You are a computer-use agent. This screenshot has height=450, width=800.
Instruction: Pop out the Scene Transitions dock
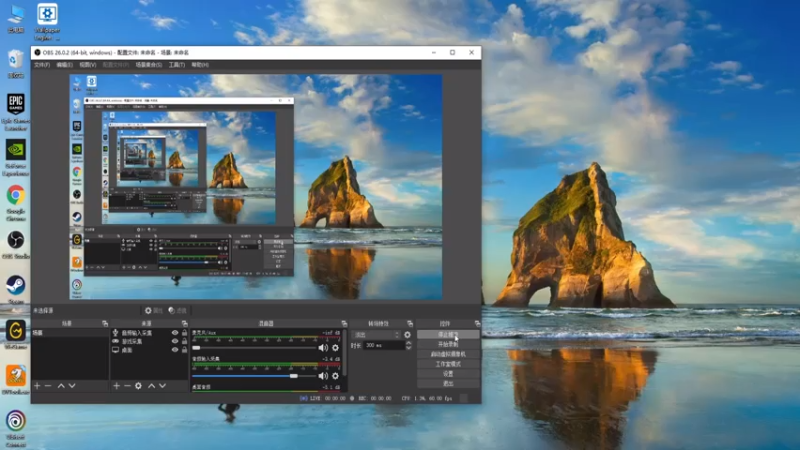(x=410, y=323)
